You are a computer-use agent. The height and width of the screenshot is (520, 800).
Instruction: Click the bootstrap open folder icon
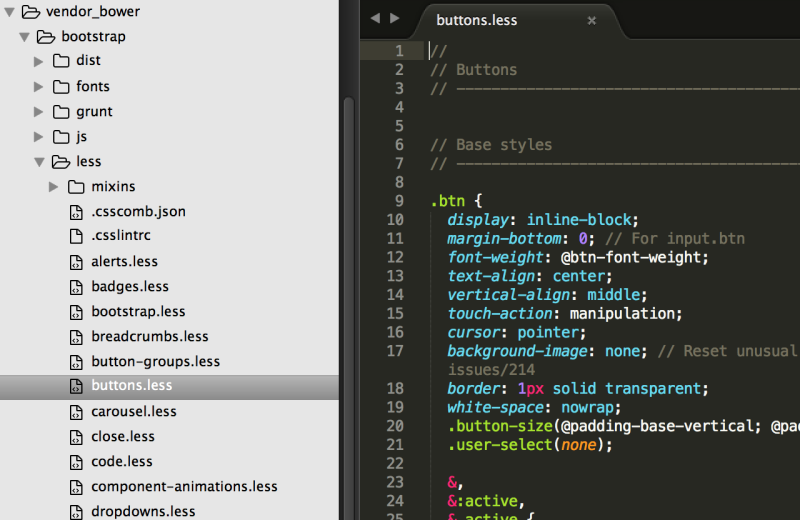46,37
